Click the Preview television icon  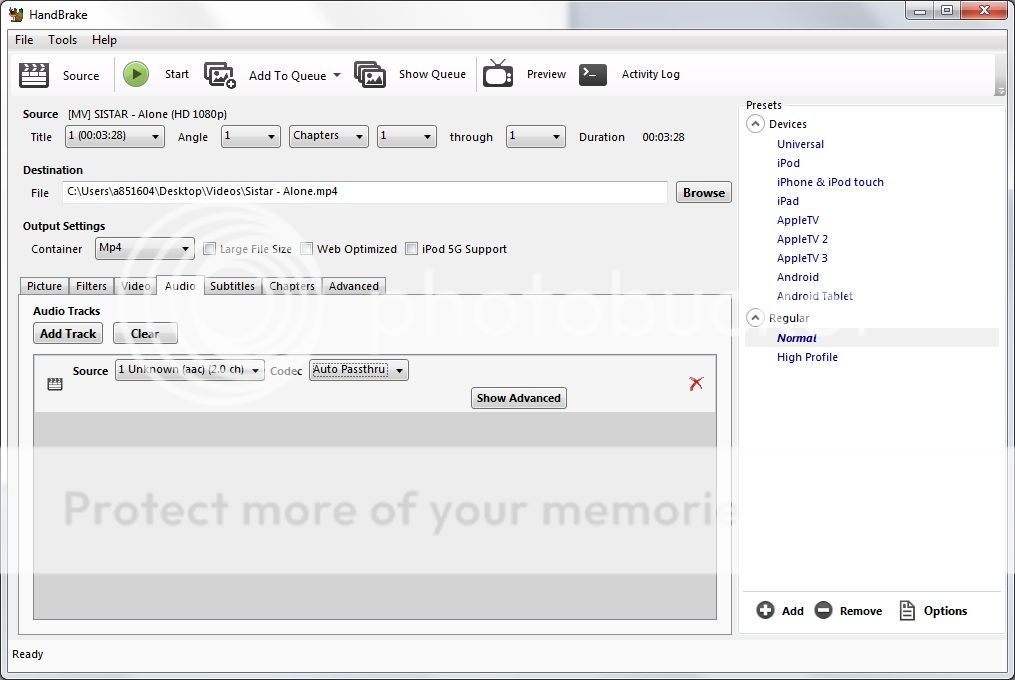(x=498, y=74)
